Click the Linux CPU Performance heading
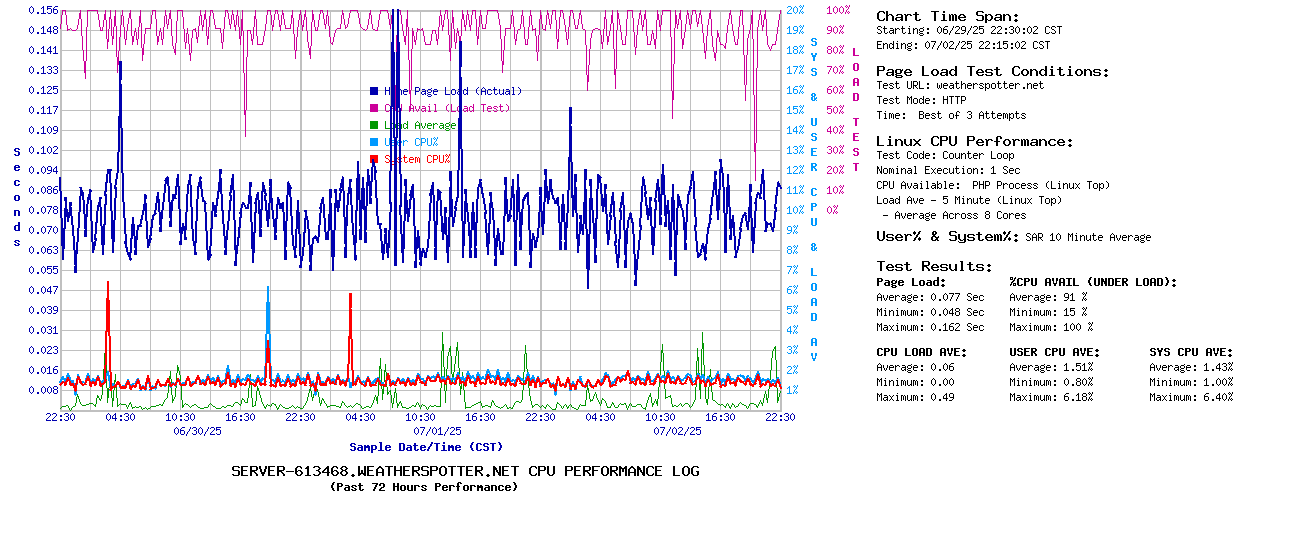 point(974,141)
